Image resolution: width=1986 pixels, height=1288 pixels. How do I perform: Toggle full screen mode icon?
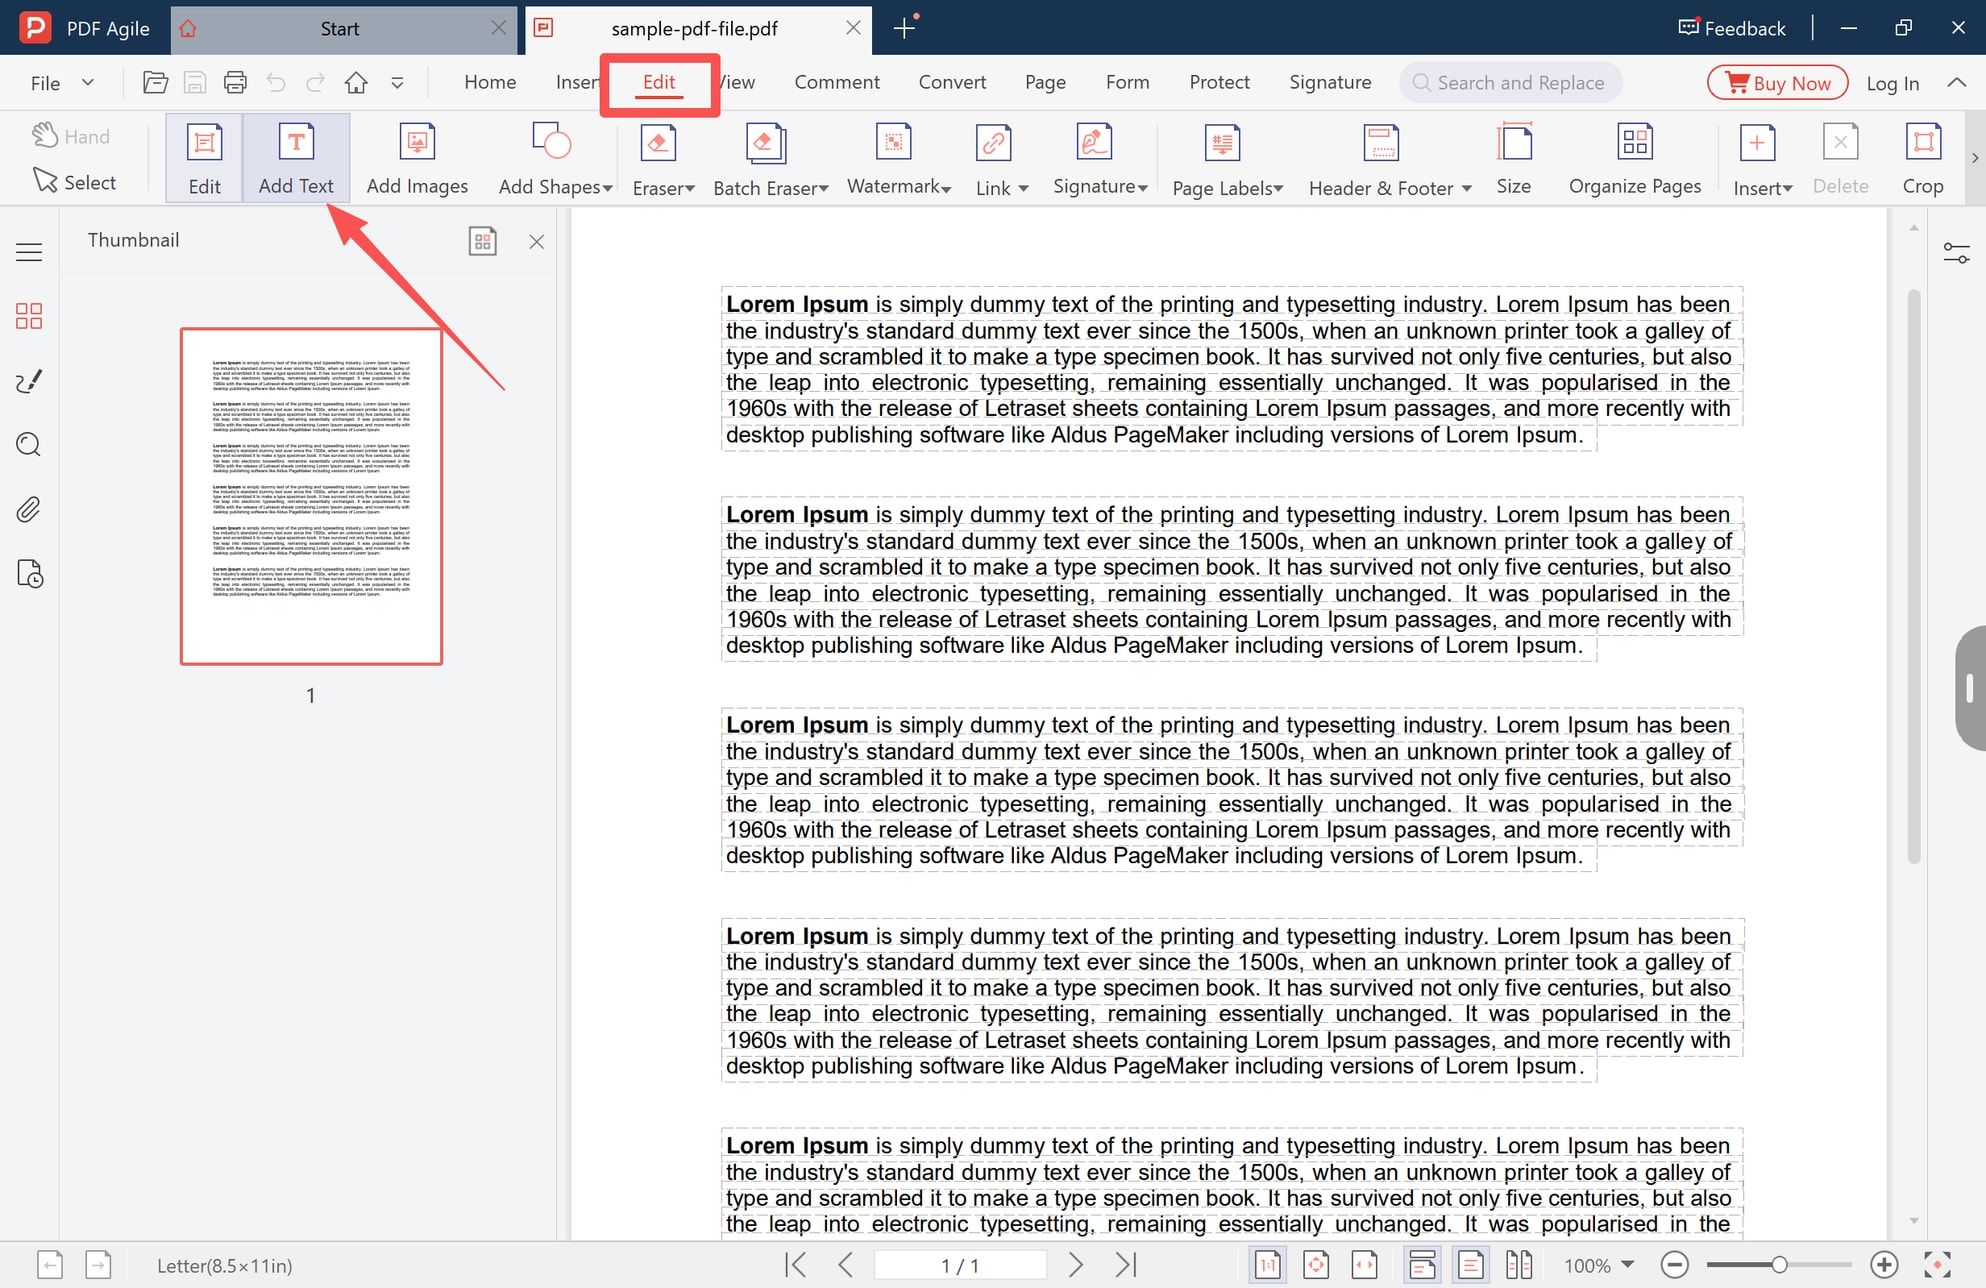tap(1937, 1265)
